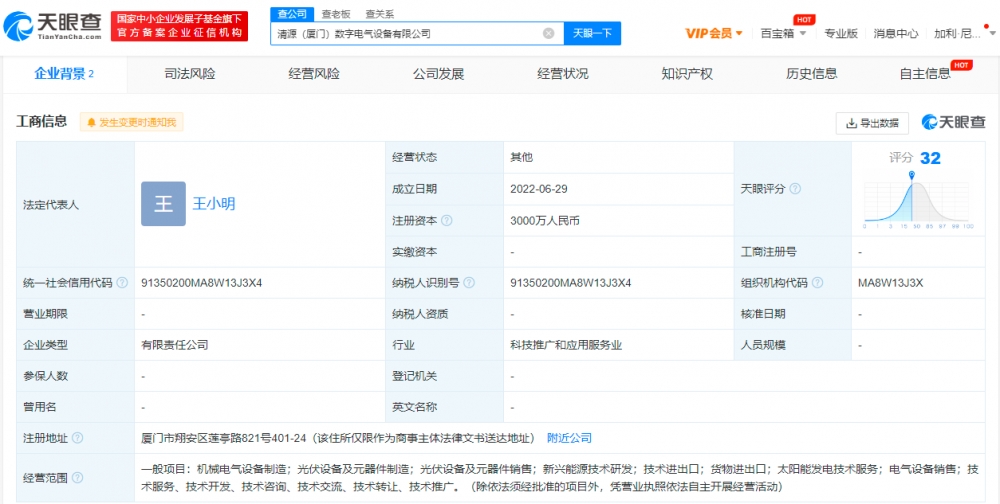This screenshot has width=1000, height=504.
Task: Open the 附近公司 link
Action: pos(570,438)
